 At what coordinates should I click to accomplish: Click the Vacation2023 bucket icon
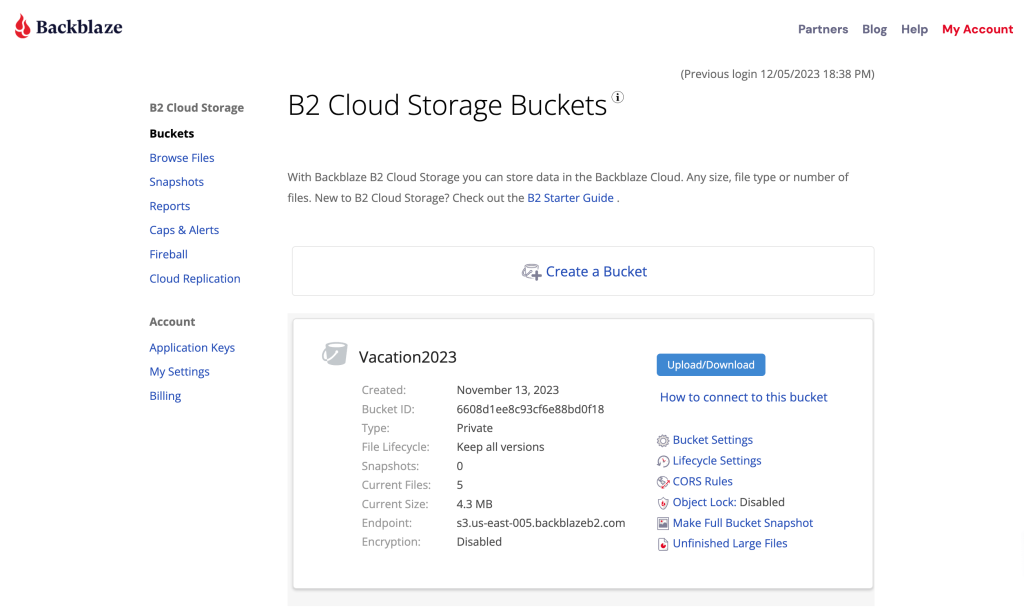[x=334, y=354]
